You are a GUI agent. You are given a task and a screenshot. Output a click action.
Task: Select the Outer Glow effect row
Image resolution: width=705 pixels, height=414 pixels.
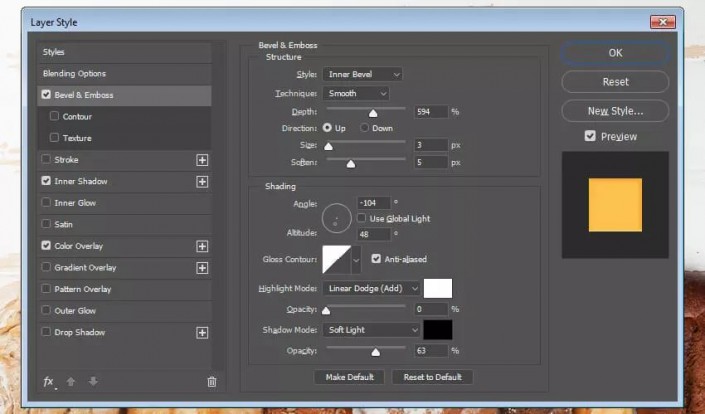[125, 311]
